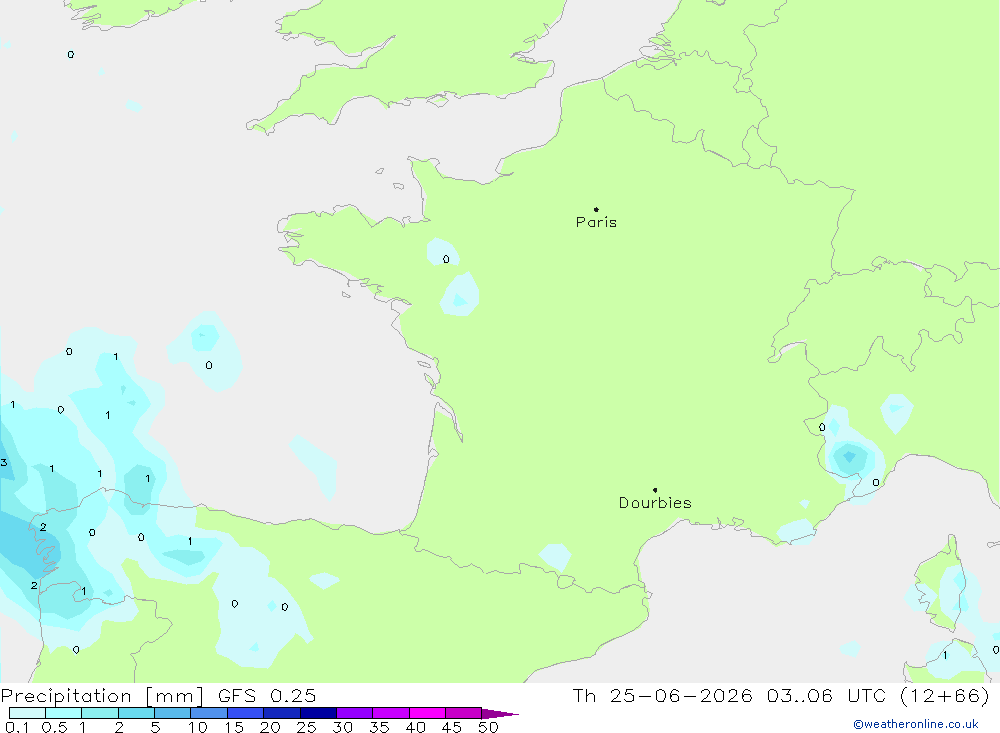Screen dimensions: 1000x733
Task: Click the '03..06 UTC' time text
Action: click(x=827, y=696)
